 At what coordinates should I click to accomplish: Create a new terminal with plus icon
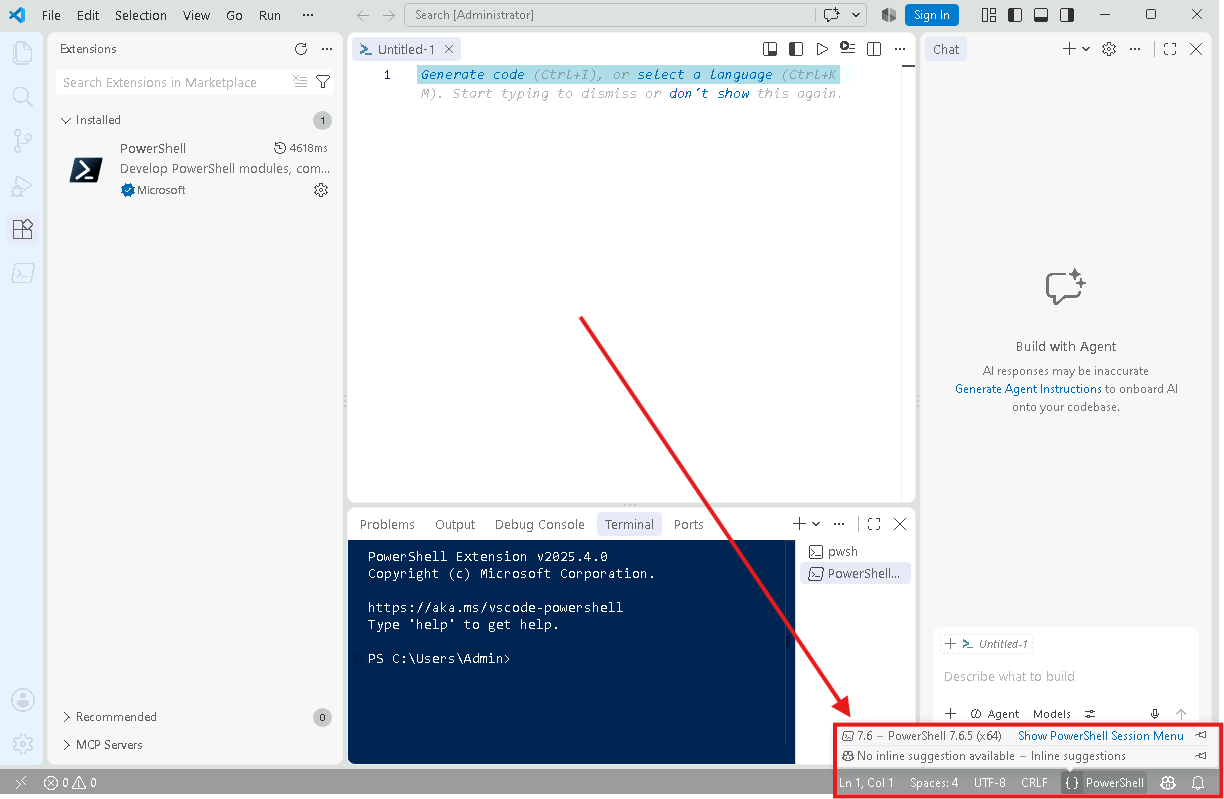pos(799,524)
